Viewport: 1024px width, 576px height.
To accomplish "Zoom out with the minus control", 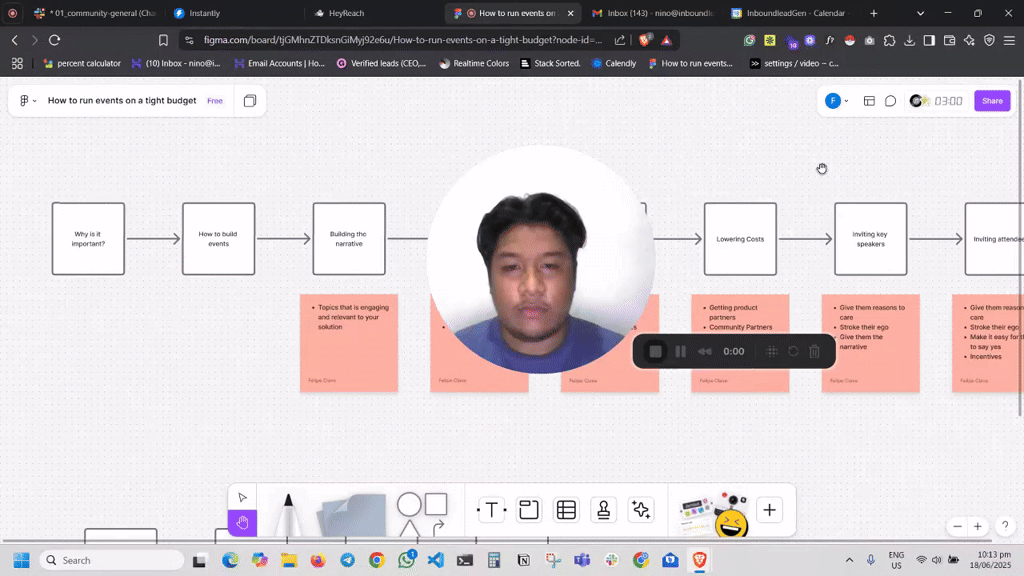I will pyautogui.click(x=957, y=526).
